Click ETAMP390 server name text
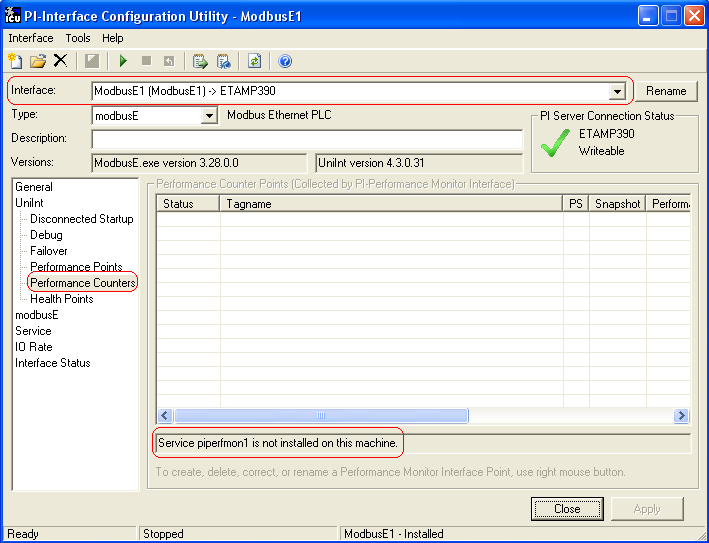This screenshot has width=709, height=543. (x=606, y=134)
